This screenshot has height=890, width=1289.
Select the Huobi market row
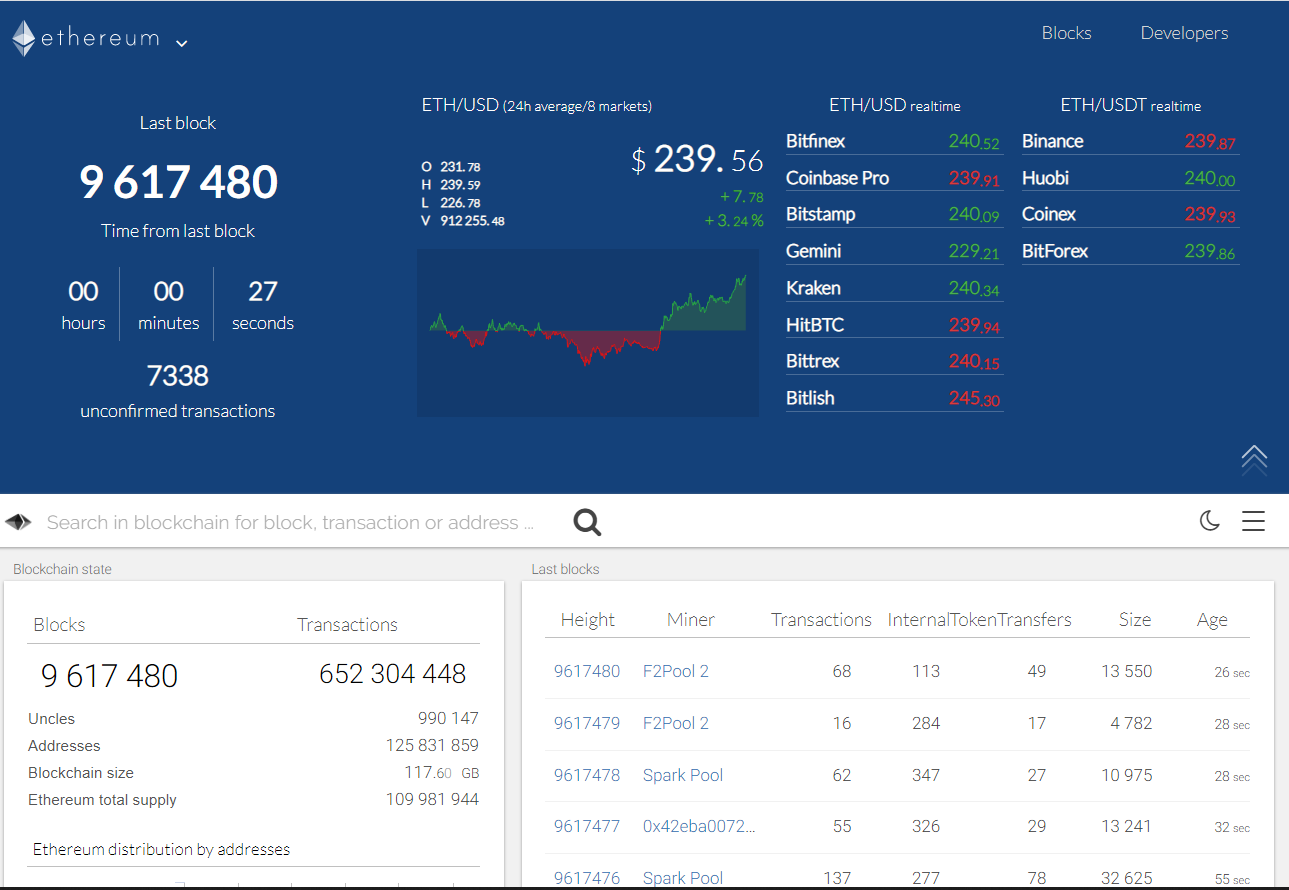point(1130,179)
